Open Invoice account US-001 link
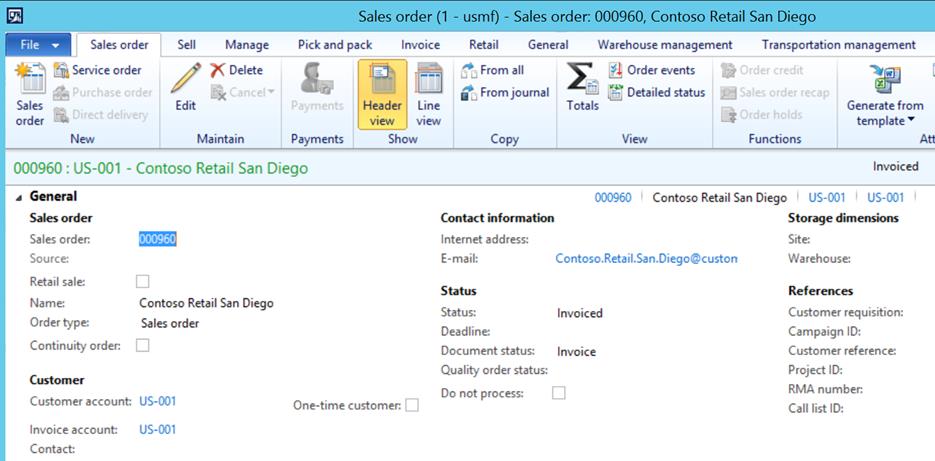The width and height of the screenshot is (935, 461). click(157, 429)
